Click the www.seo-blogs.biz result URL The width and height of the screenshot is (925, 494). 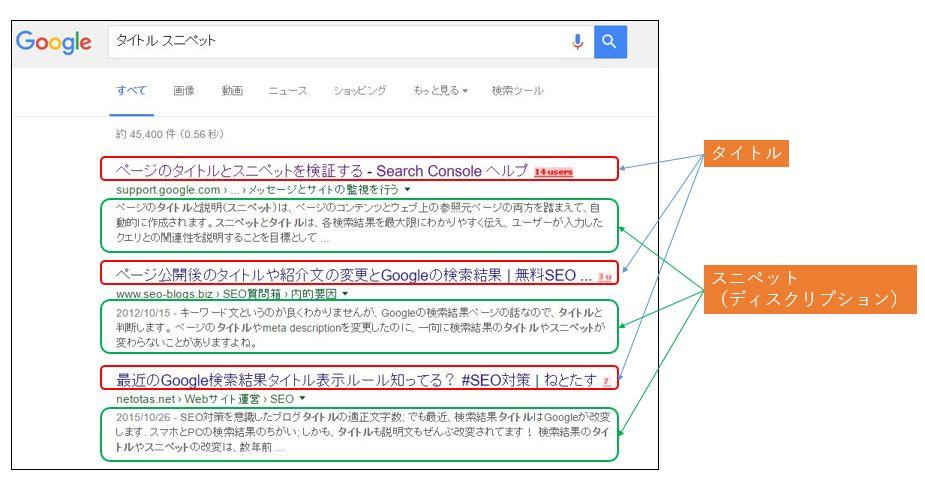pos(227,293)
